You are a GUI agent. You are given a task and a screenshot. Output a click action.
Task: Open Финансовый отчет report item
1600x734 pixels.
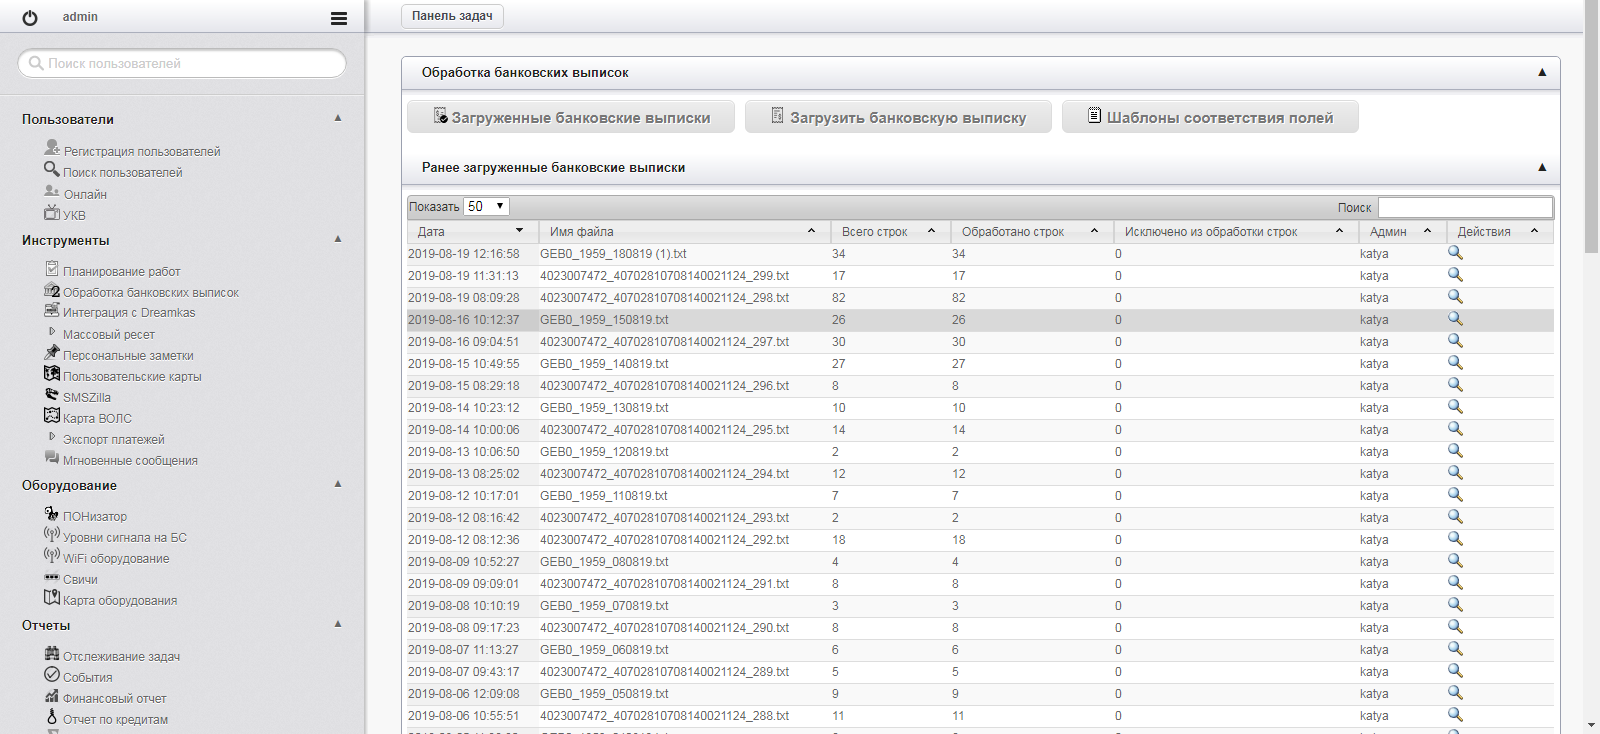tap(114, 698)
